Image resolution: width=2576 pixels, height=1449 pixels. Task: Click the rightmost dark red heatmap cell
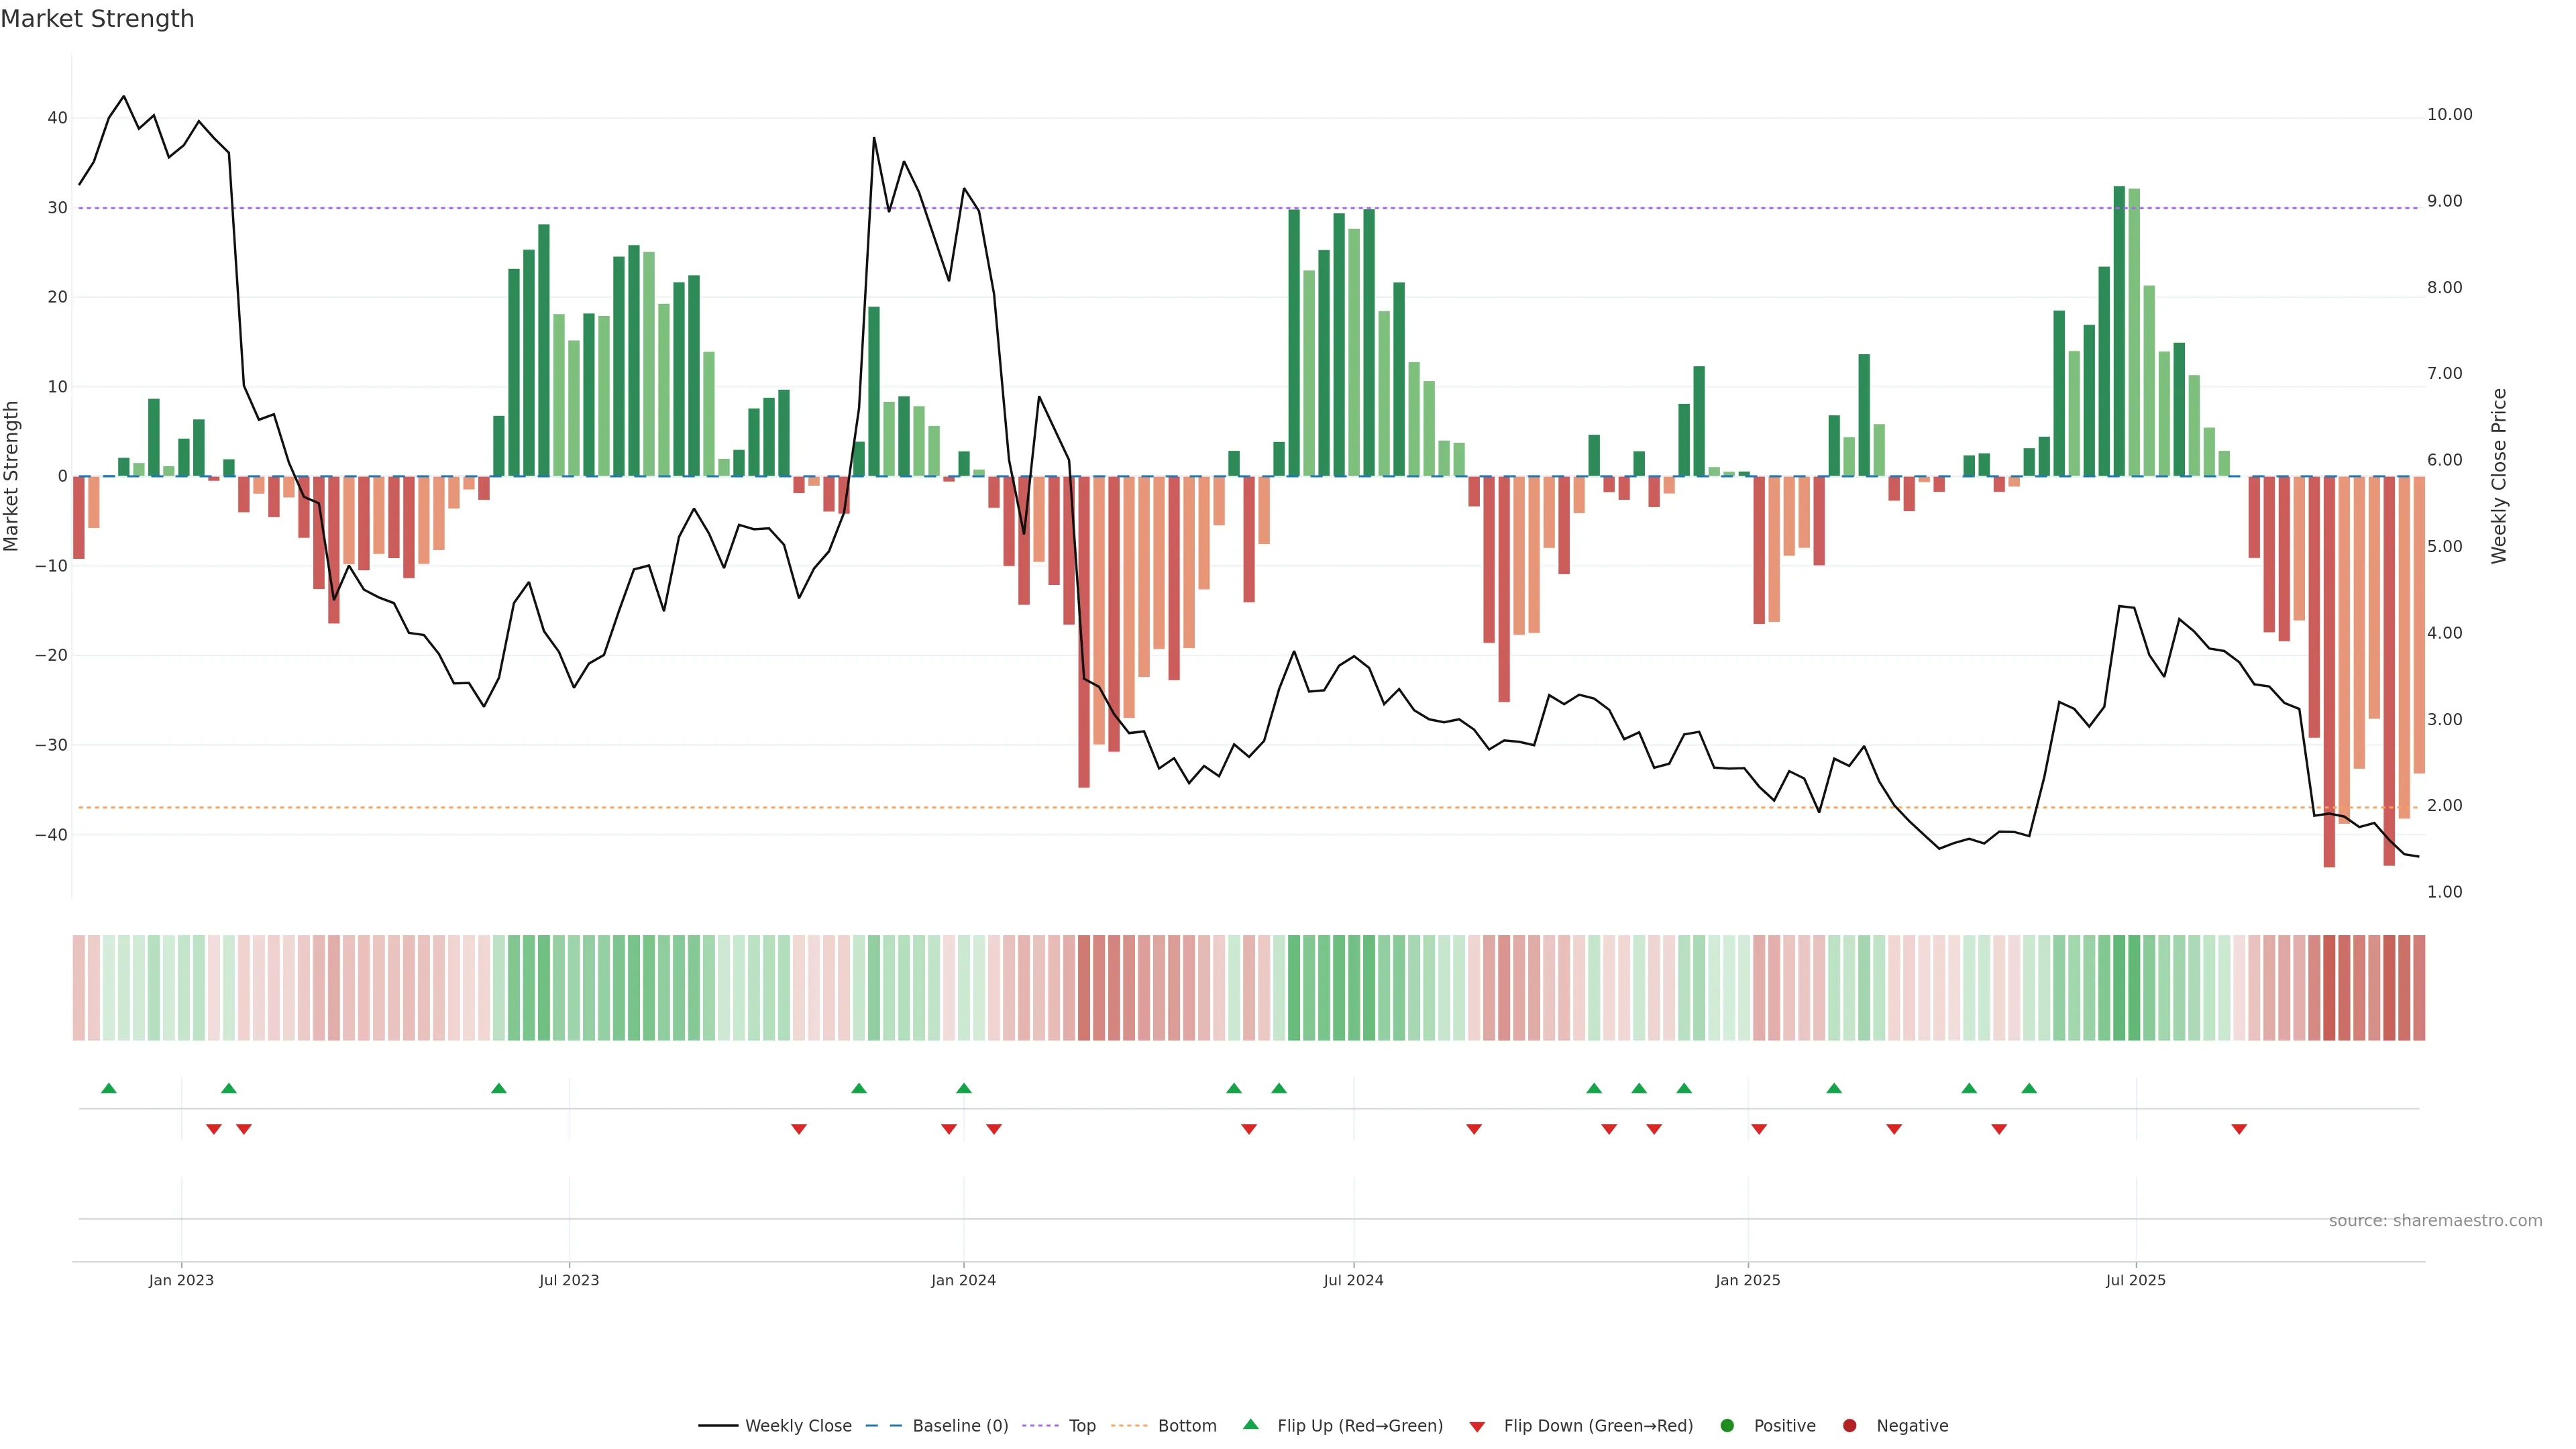pos(2419,988)
